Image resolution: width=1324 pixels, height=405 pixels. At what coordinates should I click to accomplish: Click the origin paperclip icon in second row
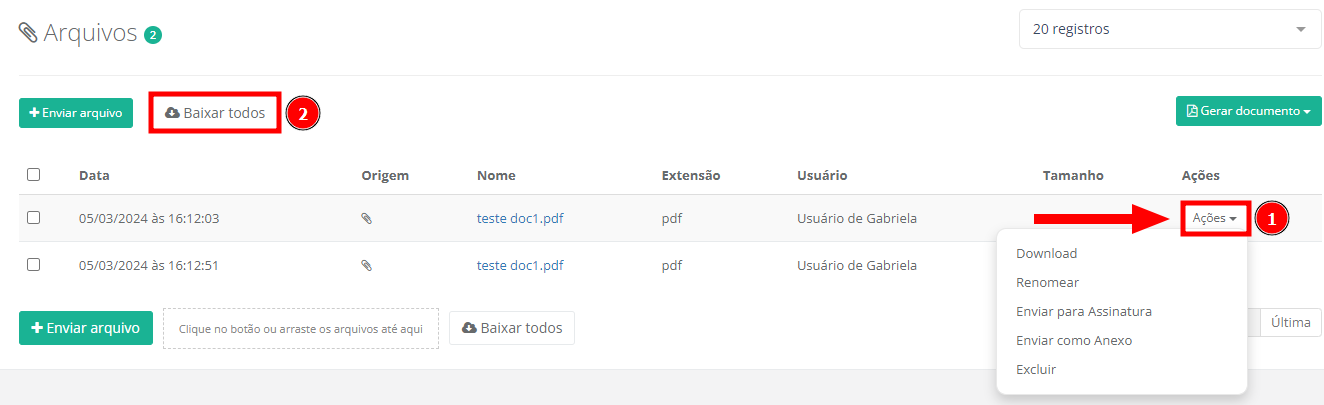pyautogui.click(x=366, y=266)
